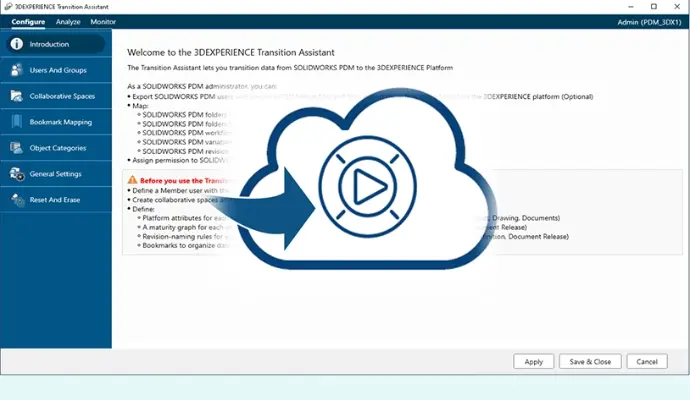Click the Collaborative Spaces folder icon
This screenshot has height=400, width=690.
coord(17,96)
